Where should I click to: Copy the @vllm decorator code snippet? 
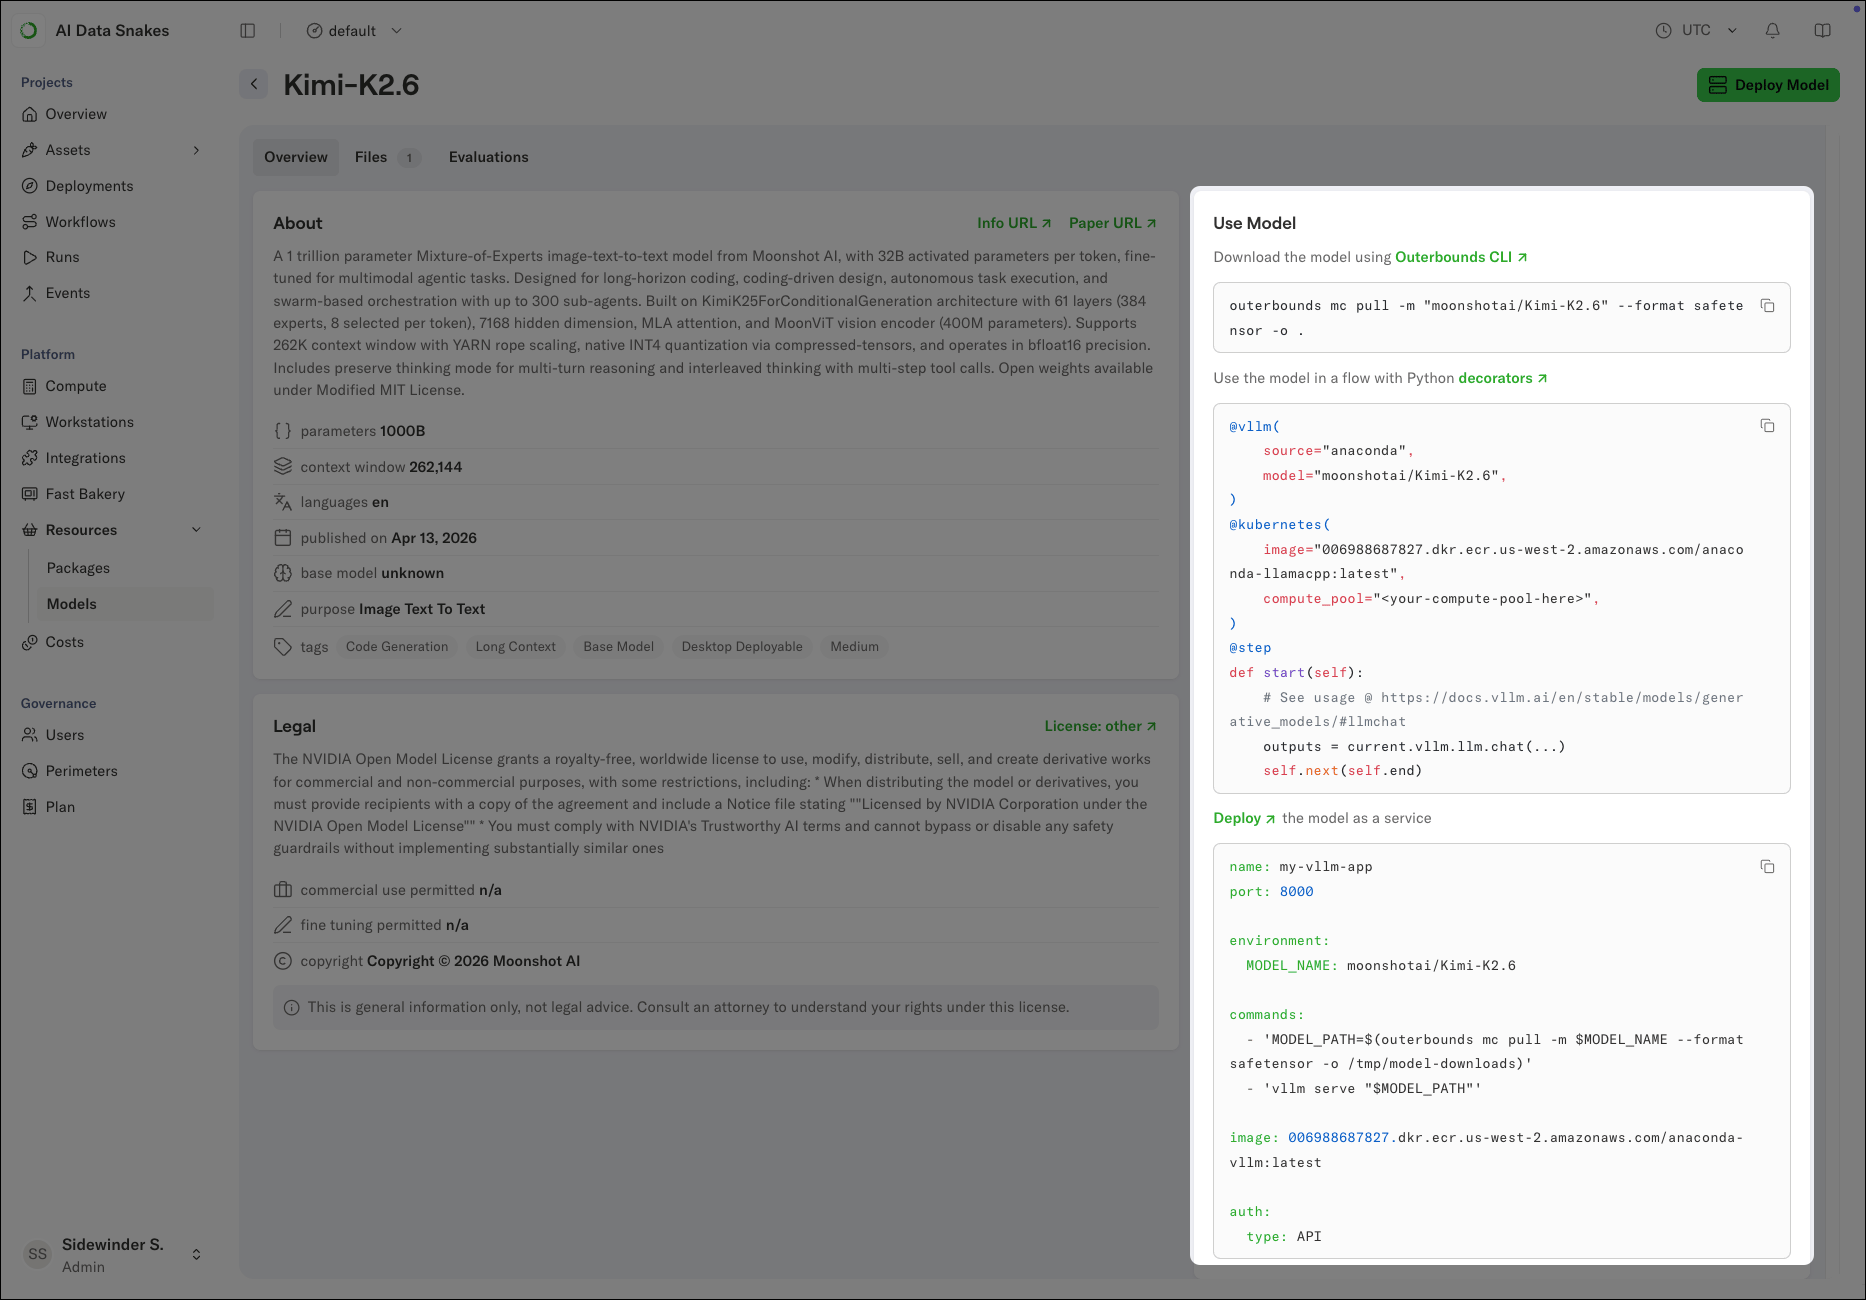(x=1767, y=426)
